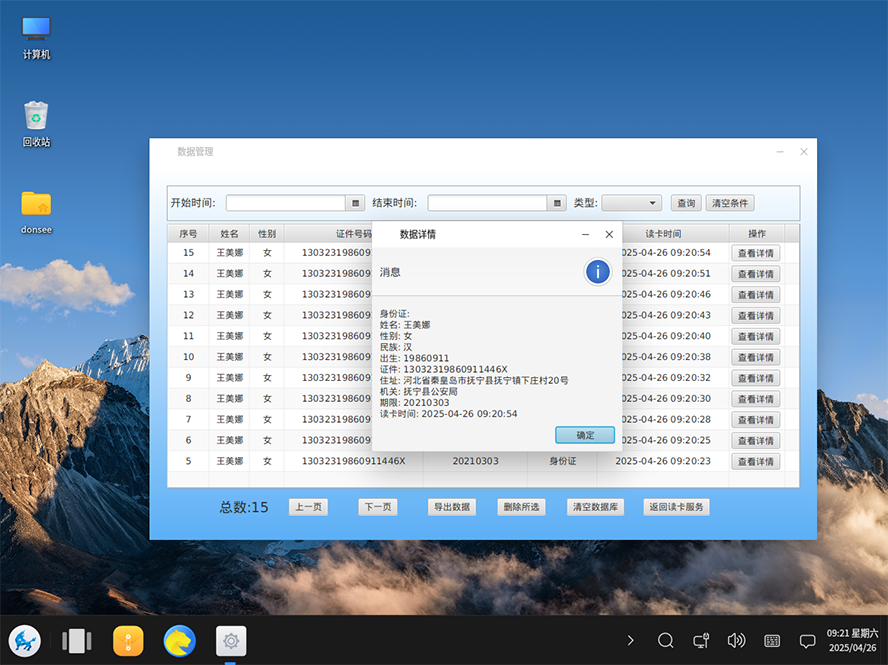The width and height of the screenshot is (888, 665).
Task: Click the info icon in 数据详情 dialog
Action: pos(597,271)
